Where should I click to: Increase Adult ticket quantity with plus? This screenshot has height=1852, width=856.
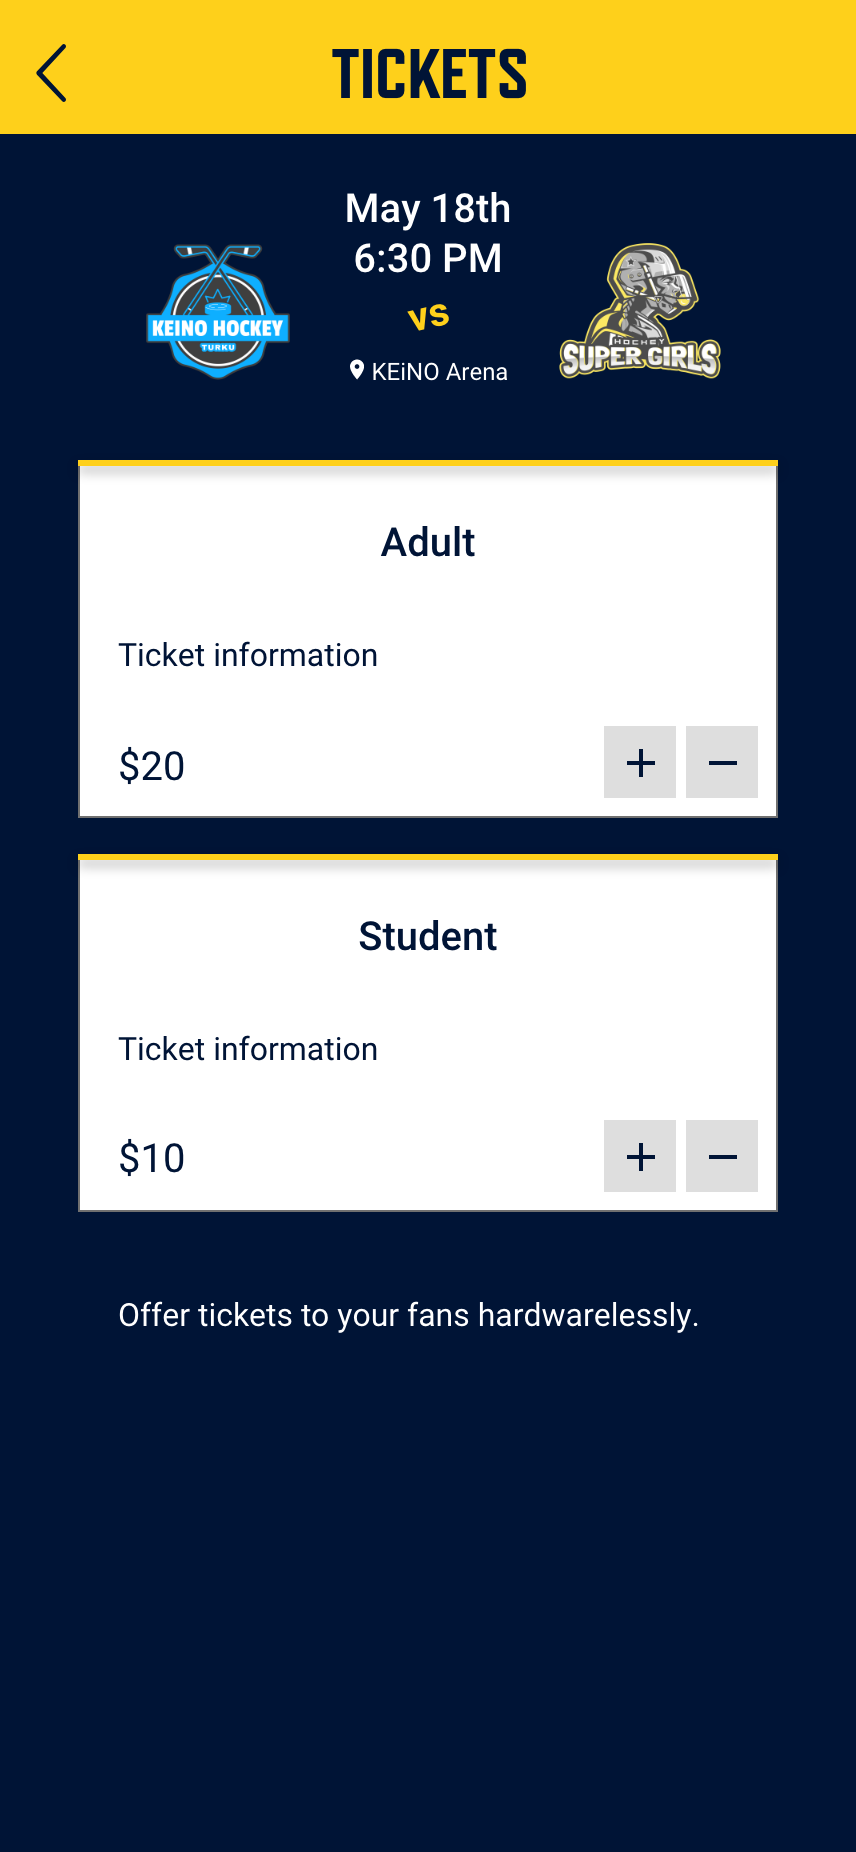click(x=640, y=762)
